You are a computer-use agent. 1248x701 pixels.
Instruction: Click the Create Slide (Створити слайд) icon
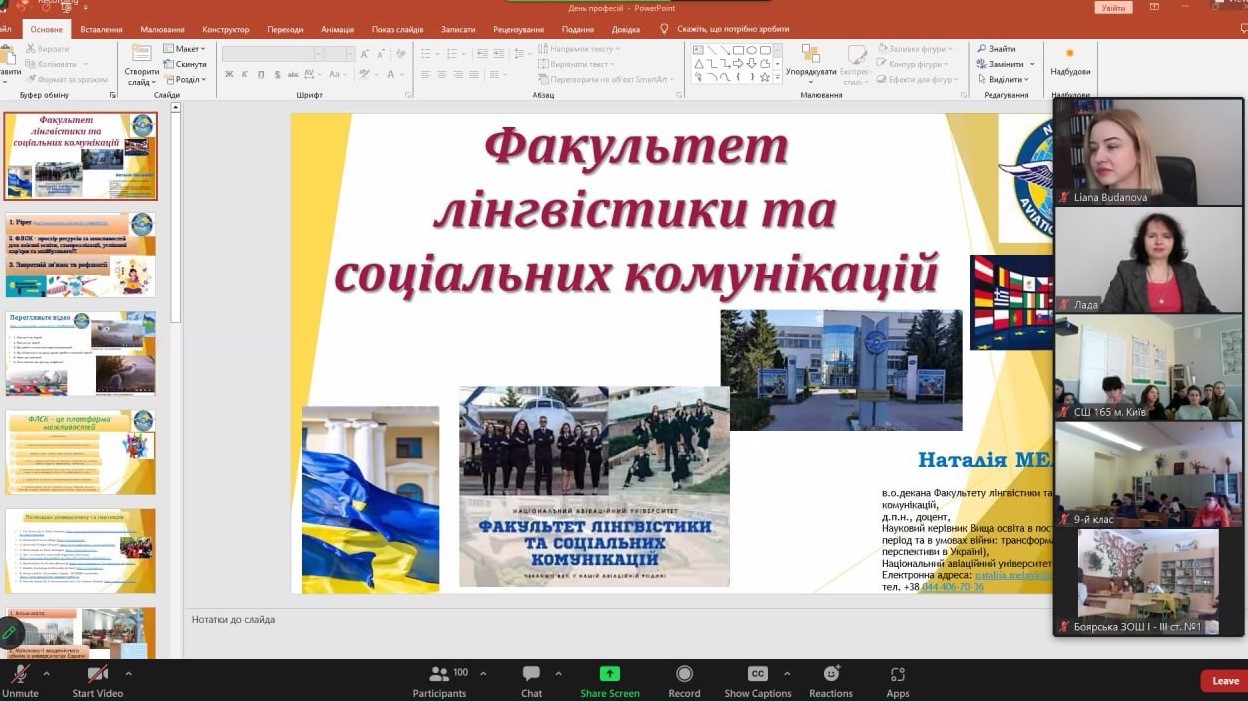point(141,58)
